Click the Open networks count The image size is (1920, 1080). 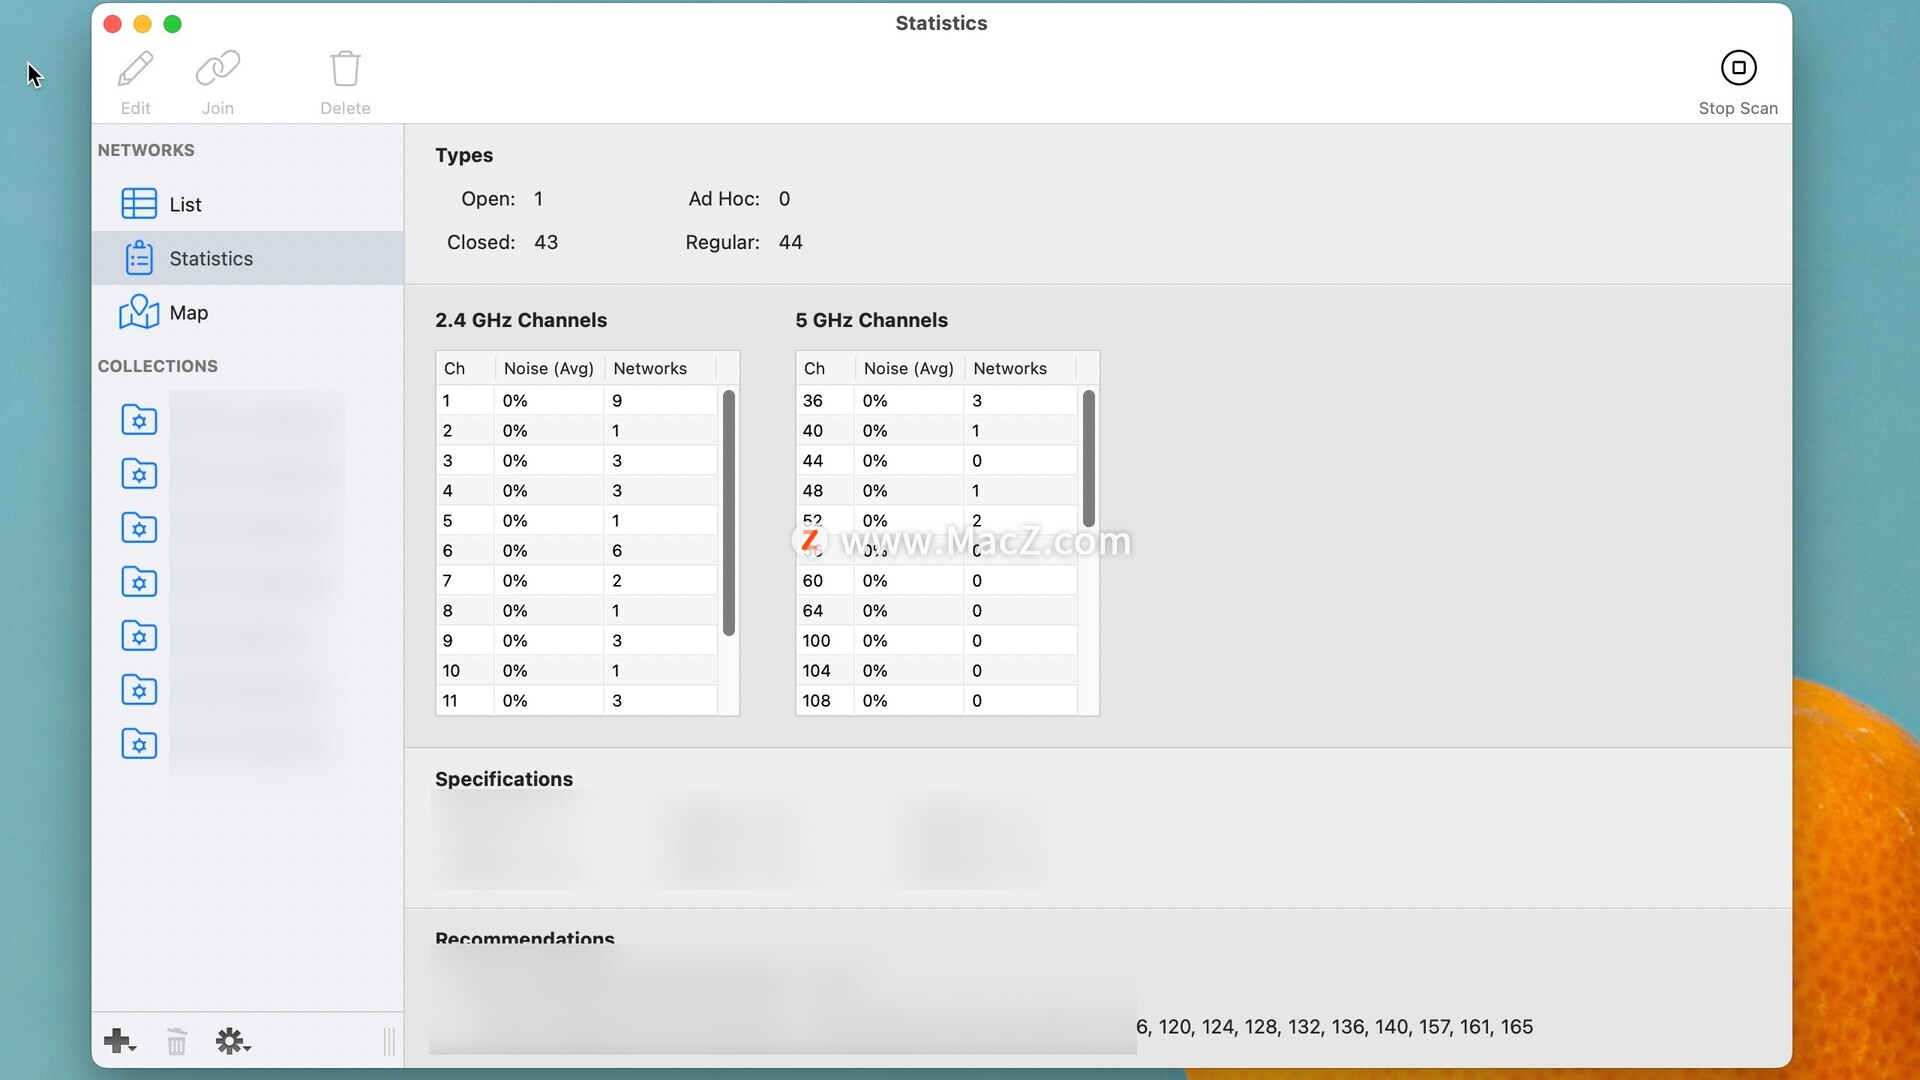538,199
